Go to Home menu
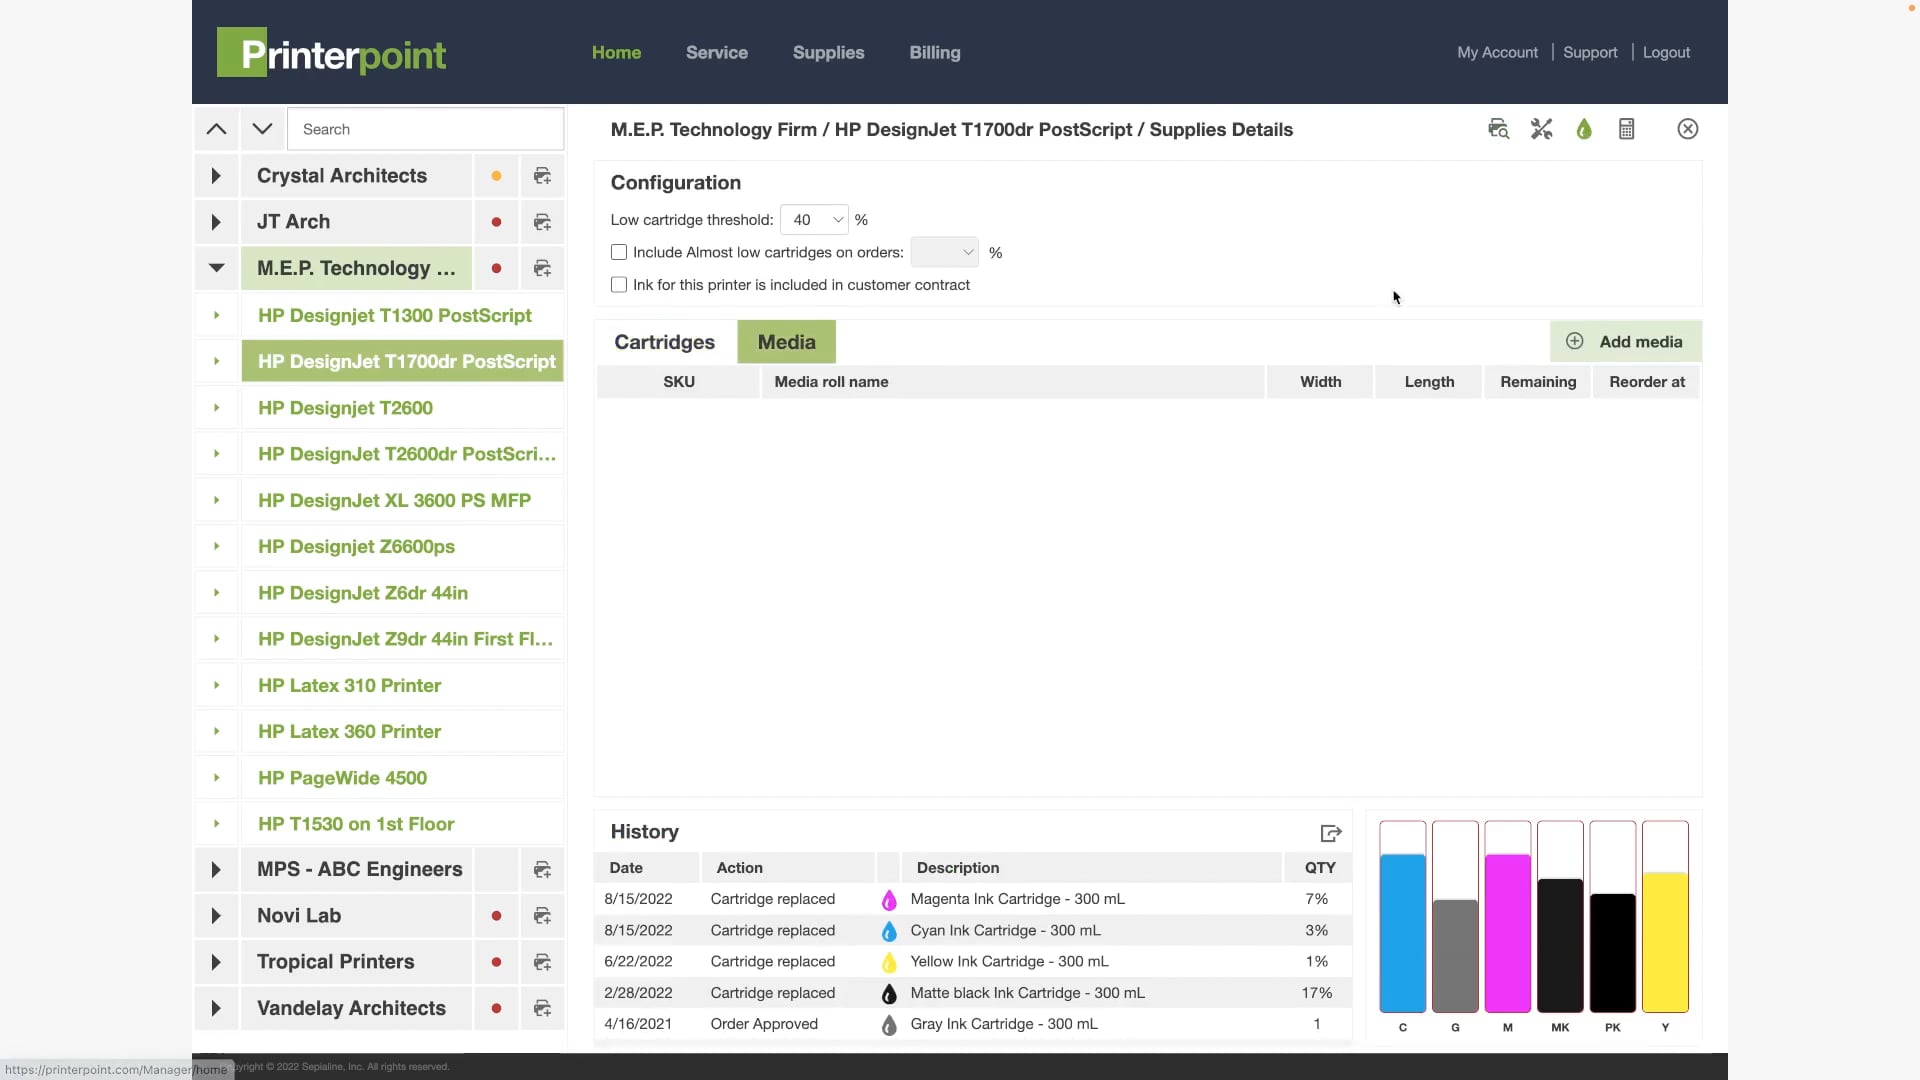Image resolution: width=1920 pixels, height=1080 pixels. click(x=616, y=52)
